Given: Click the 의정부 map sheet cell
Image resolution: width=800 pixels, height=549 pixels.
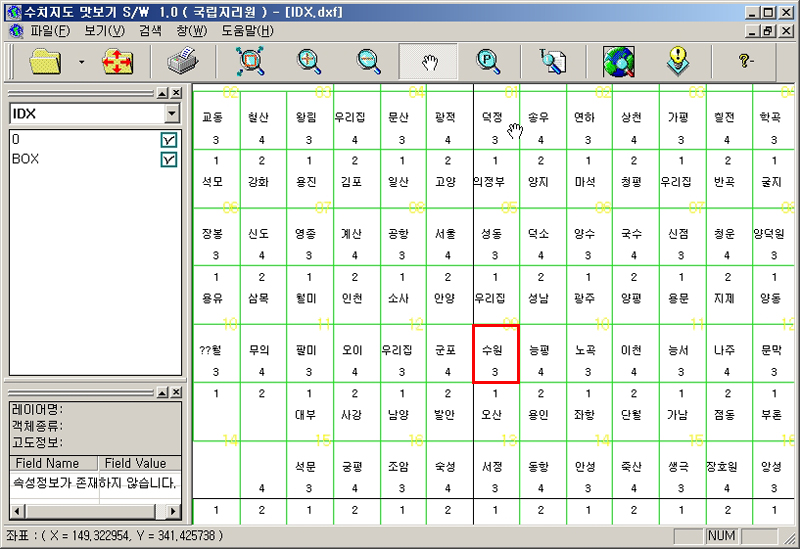Looking at the screenshot, I should (496, 179).
